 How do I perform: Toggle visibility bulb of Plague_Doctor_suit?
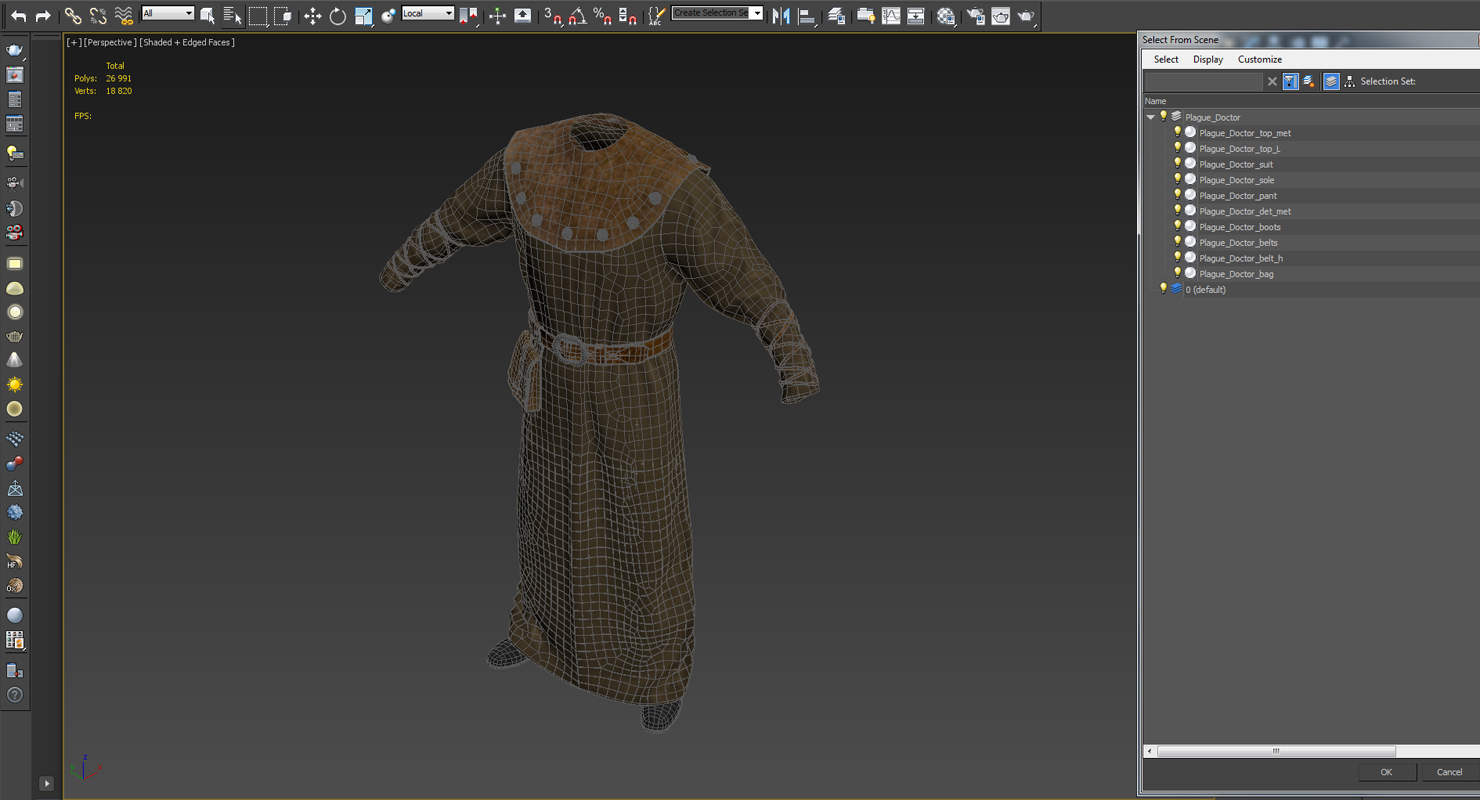(x=1178, y=163)
